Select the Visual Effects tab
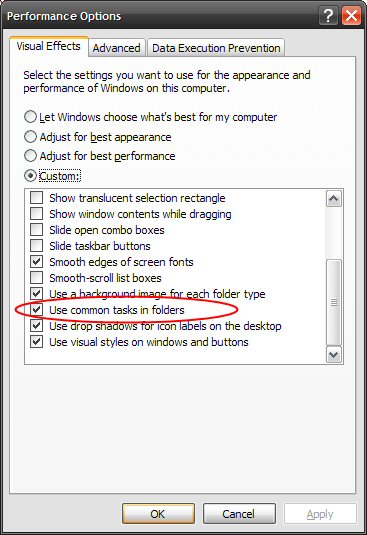This screenshot has height=535, width=367. [49, 46]
